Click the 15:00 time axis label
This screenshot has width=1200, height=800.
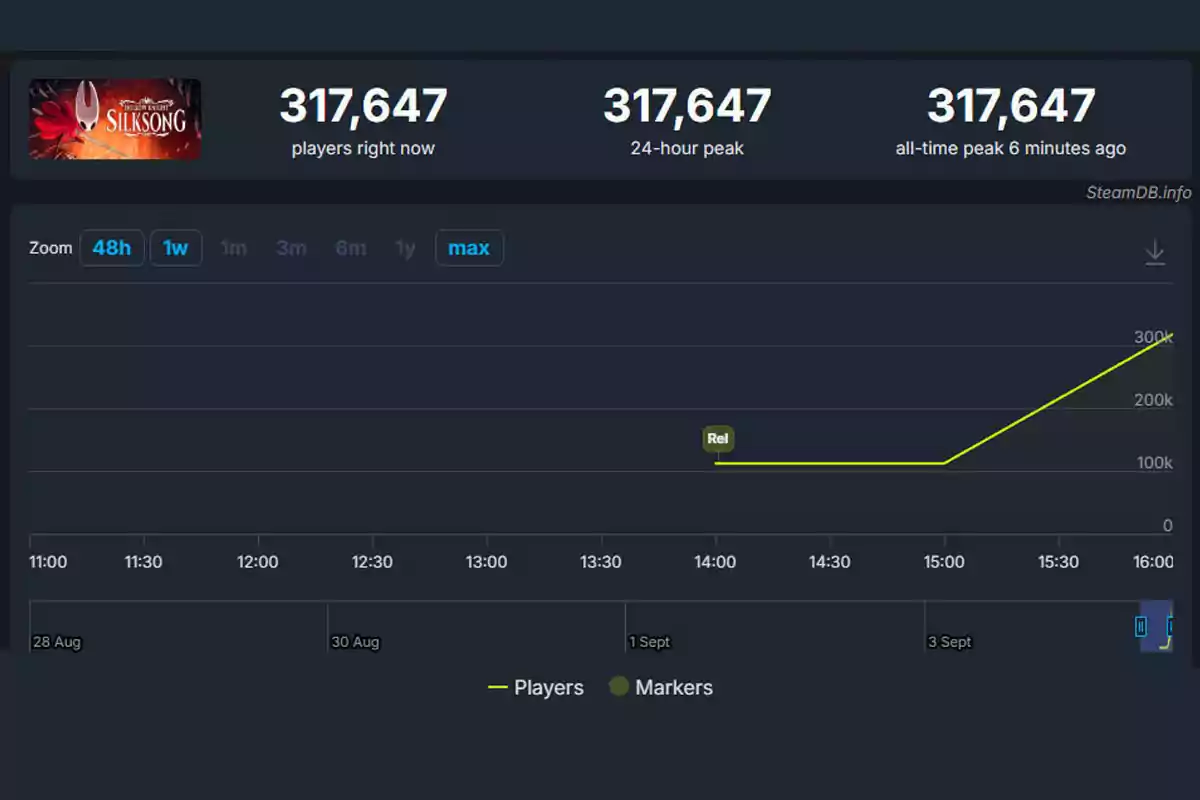tap(944, 562)
